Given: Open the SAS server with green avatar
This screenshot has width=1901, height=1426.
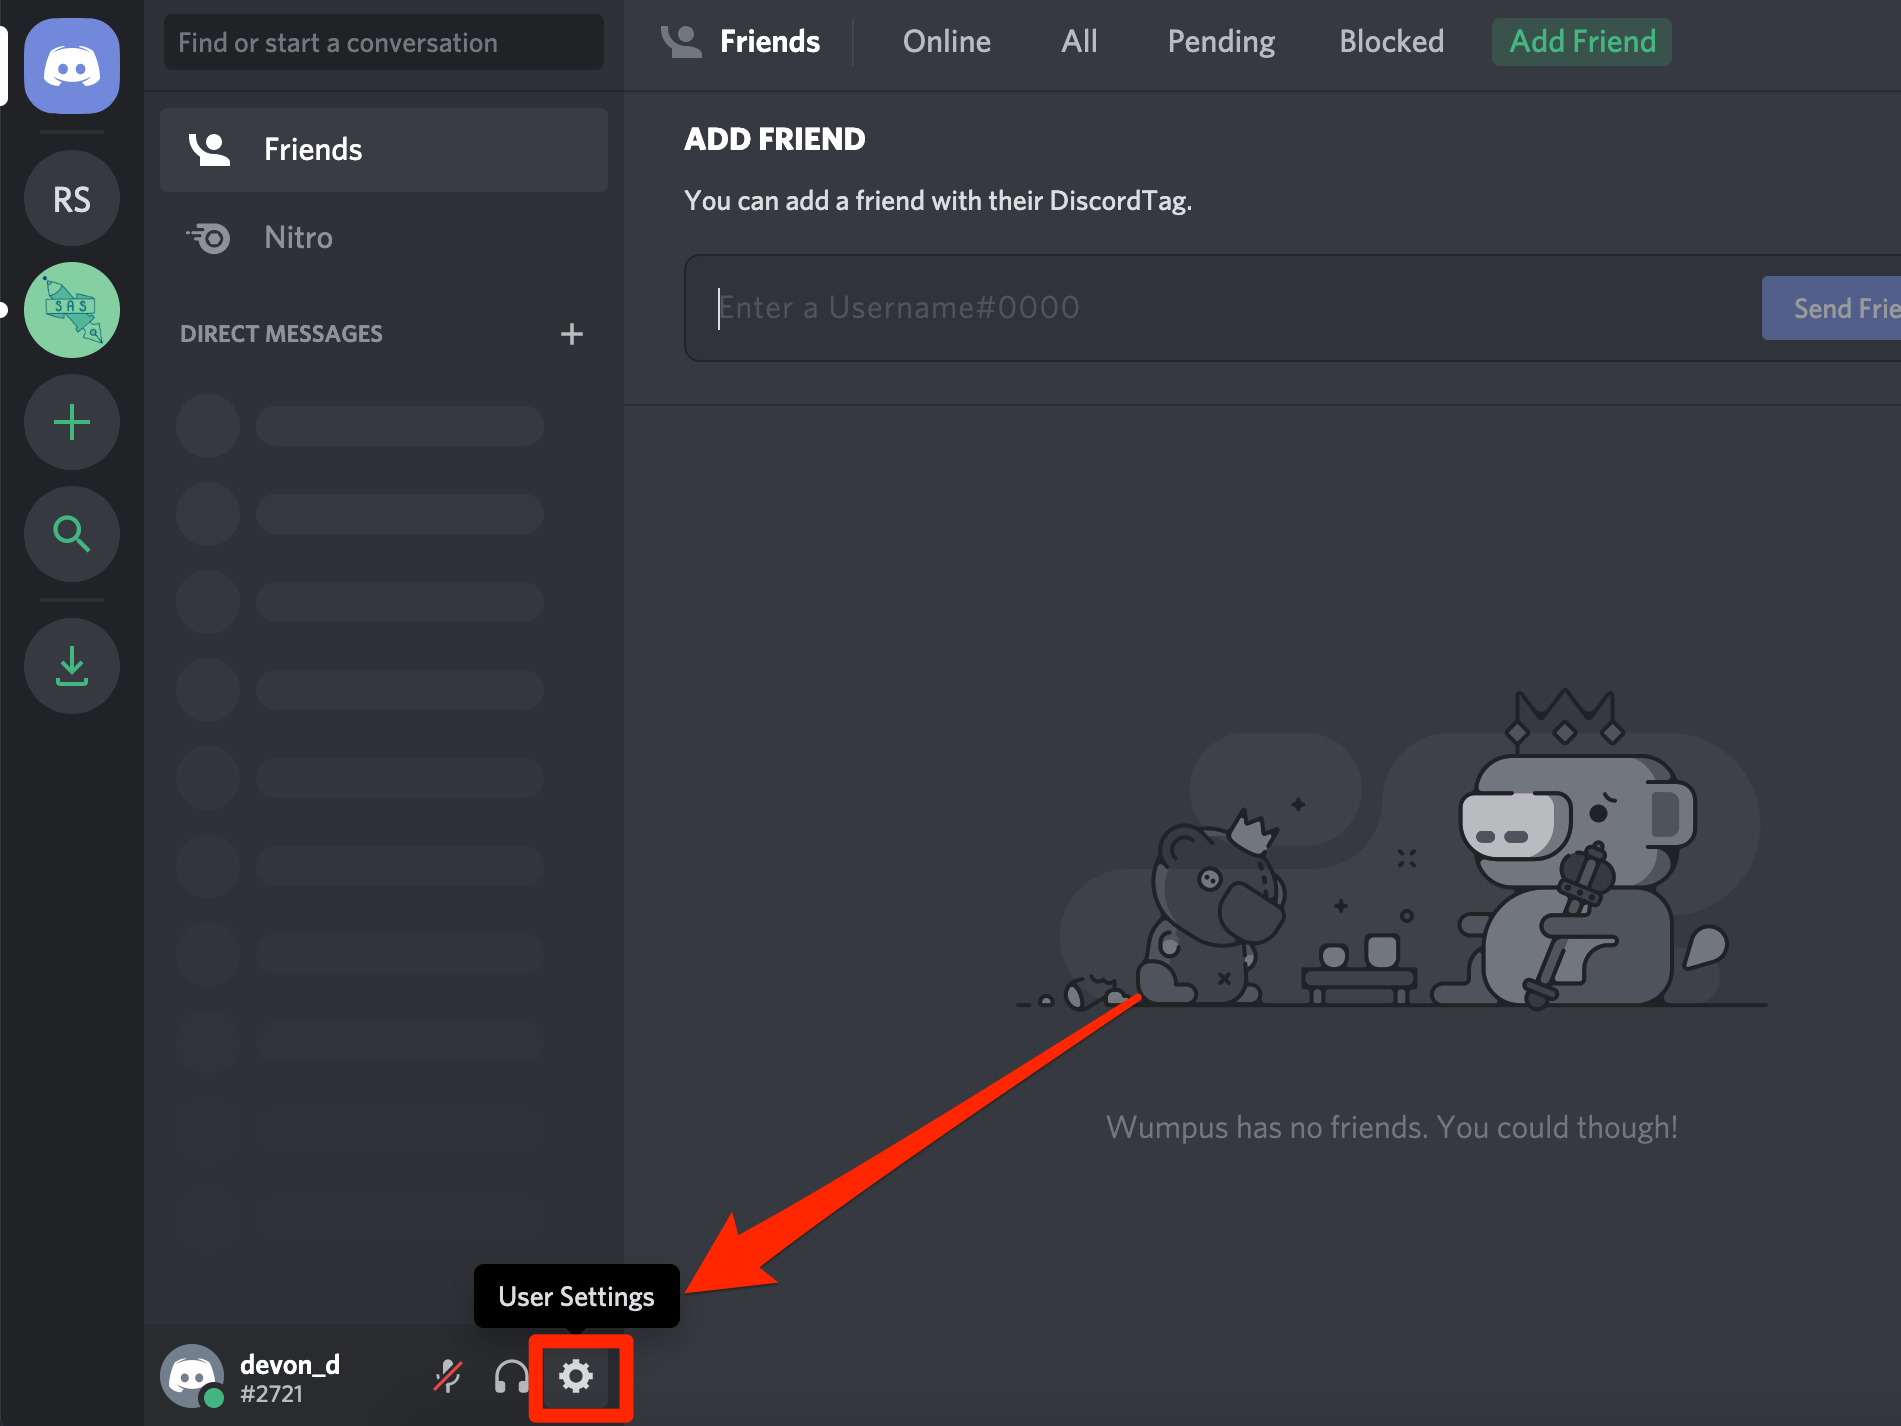Looking at the screenshot, I should pyautogui.click(x=72, y=310).
